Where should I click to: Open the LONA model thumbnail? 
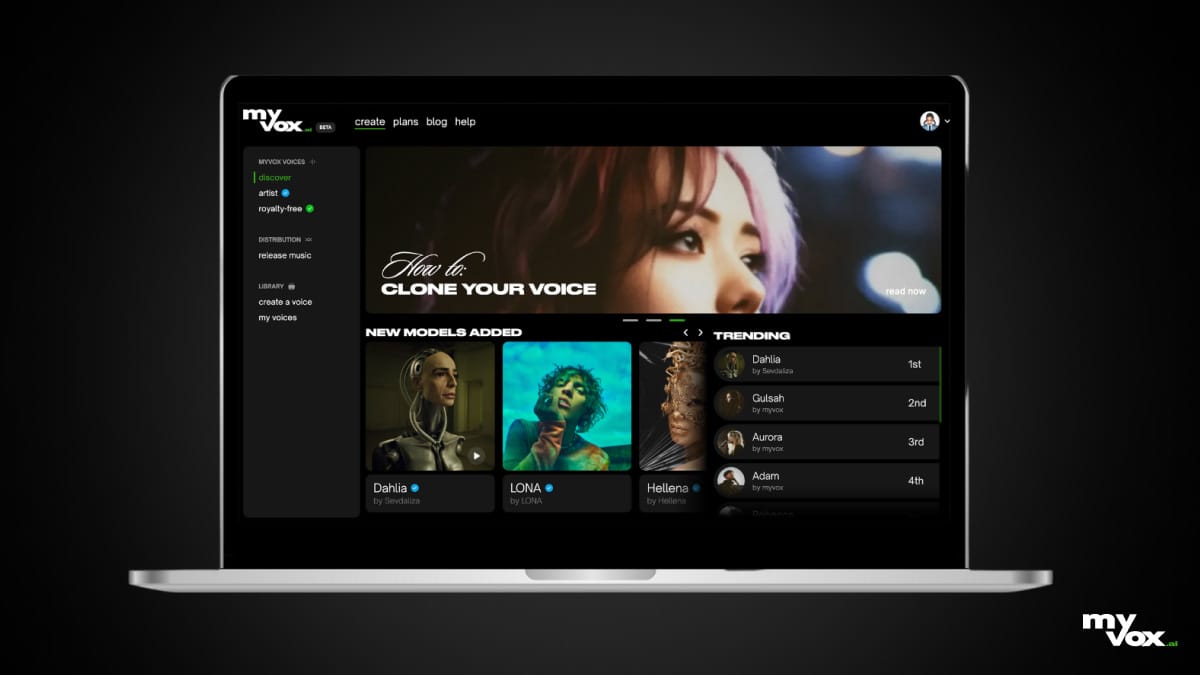(x=567, y=406)
